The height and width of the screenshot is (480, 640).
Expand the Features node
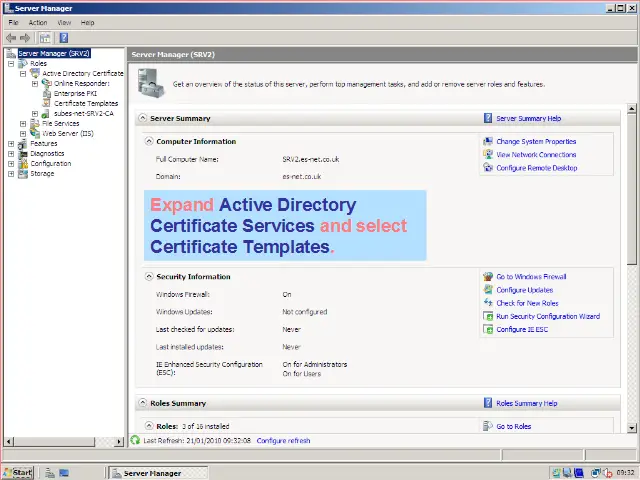tap(11, 144)
